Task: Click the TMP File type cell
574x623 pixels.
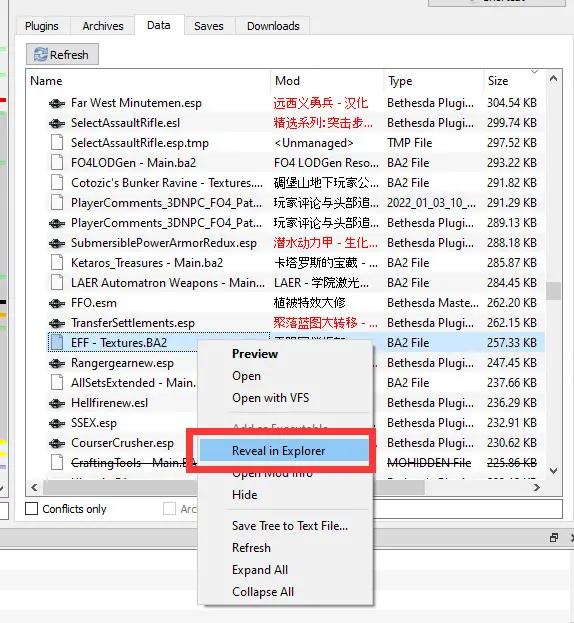Action: [410, 143]
